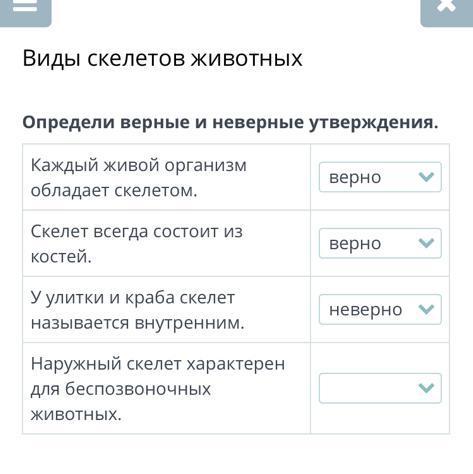Open dropdown for 'Скелет всегда состоит из костей'
473x474 pixels.
380,243
